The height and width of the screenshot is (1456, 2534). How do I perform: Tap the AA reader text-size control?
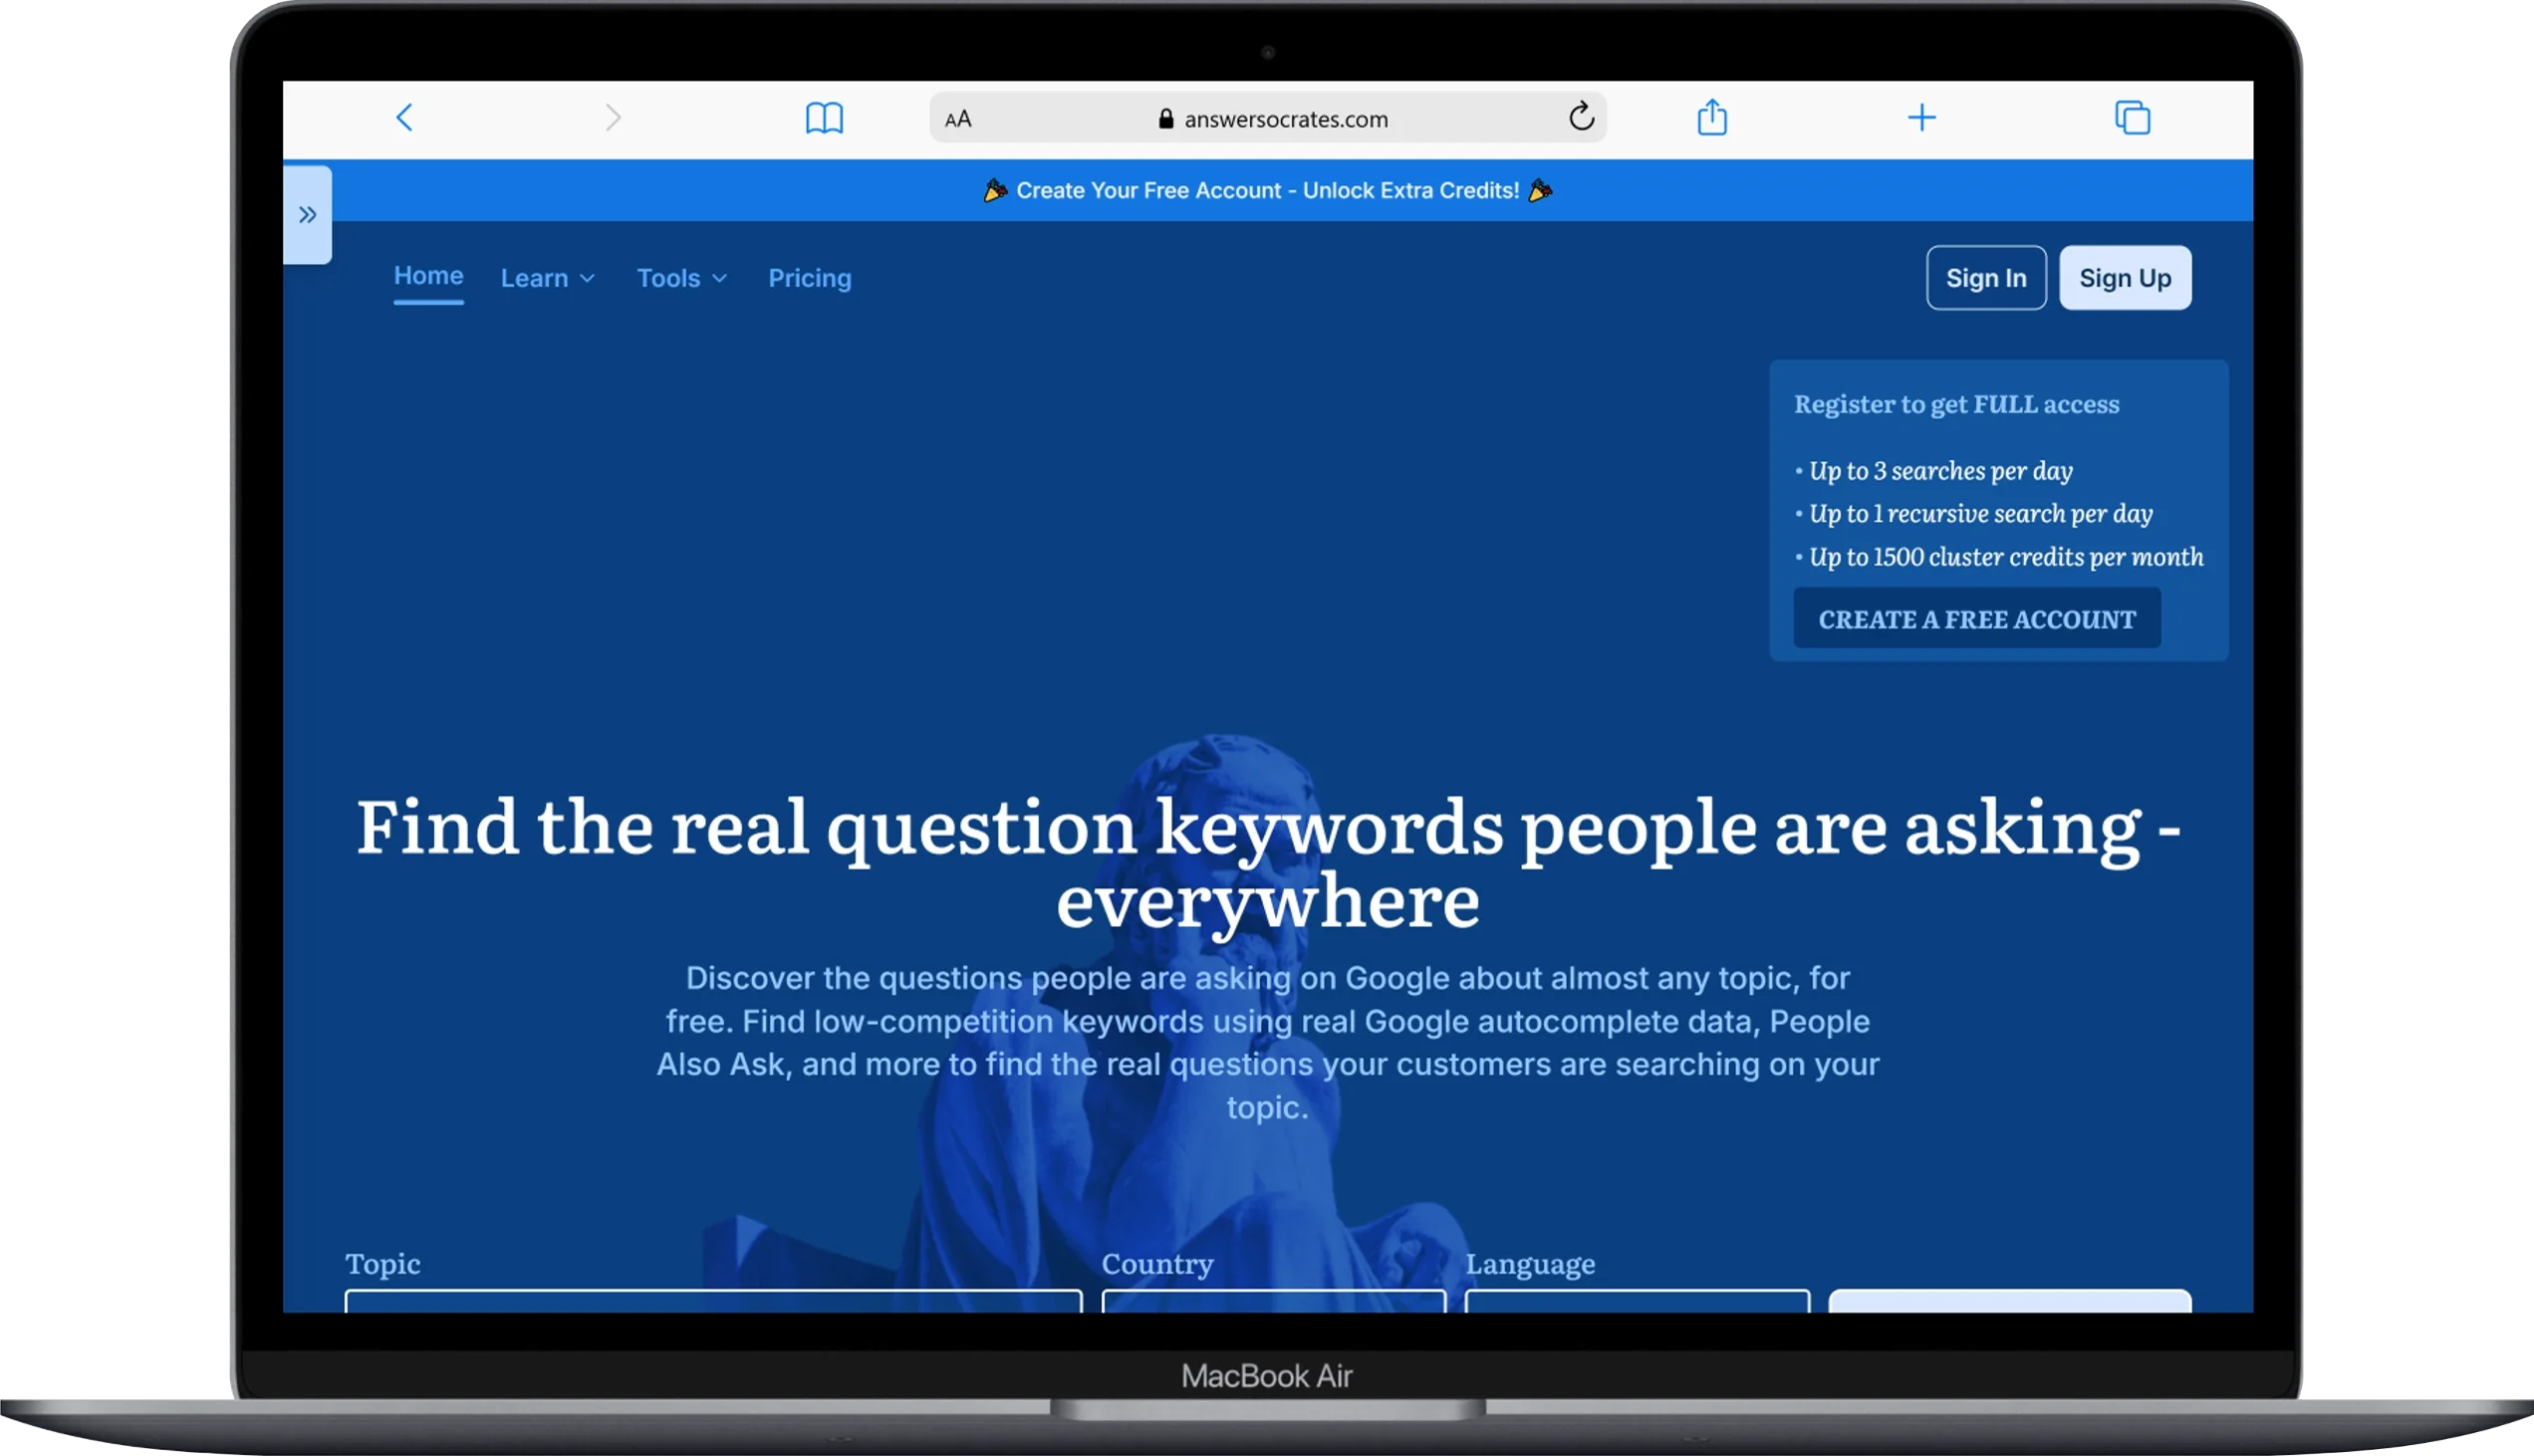(958, 119)
